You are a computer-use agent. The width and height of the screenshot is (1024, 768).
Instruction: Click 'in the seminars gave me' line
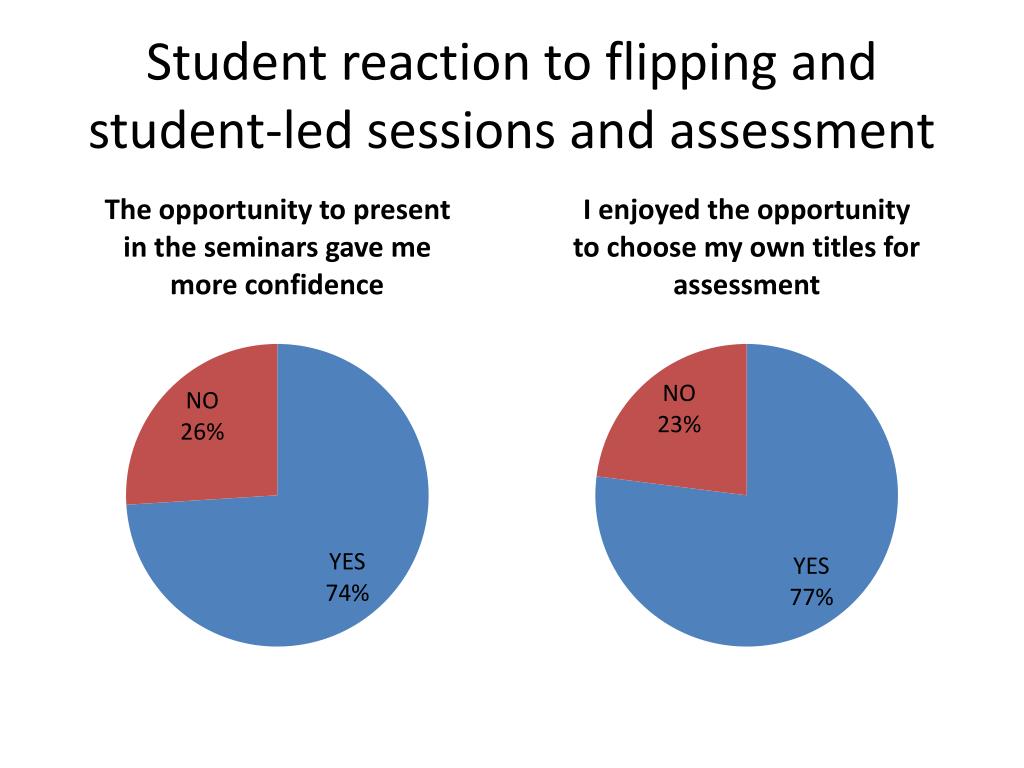[x=277, y=248]
